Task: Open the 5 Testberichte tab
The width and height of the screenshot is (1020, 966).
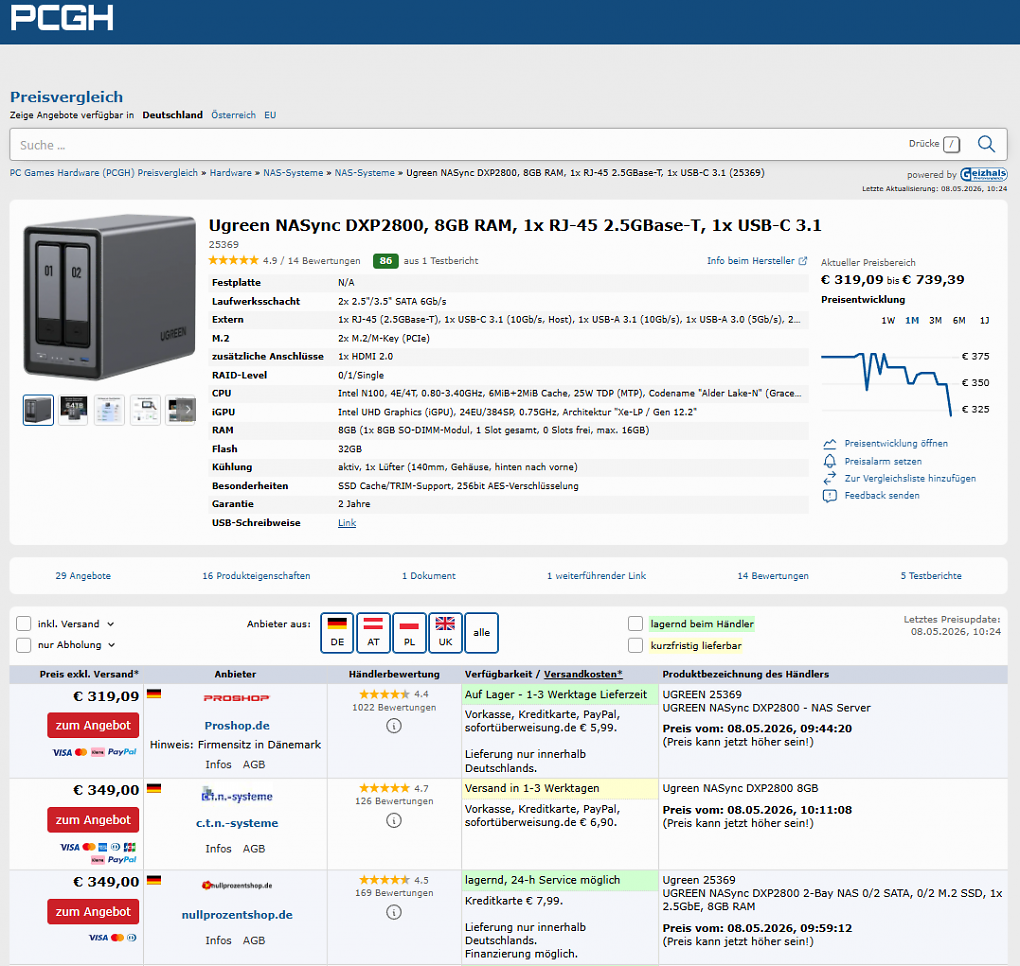Action: [931, 576]
